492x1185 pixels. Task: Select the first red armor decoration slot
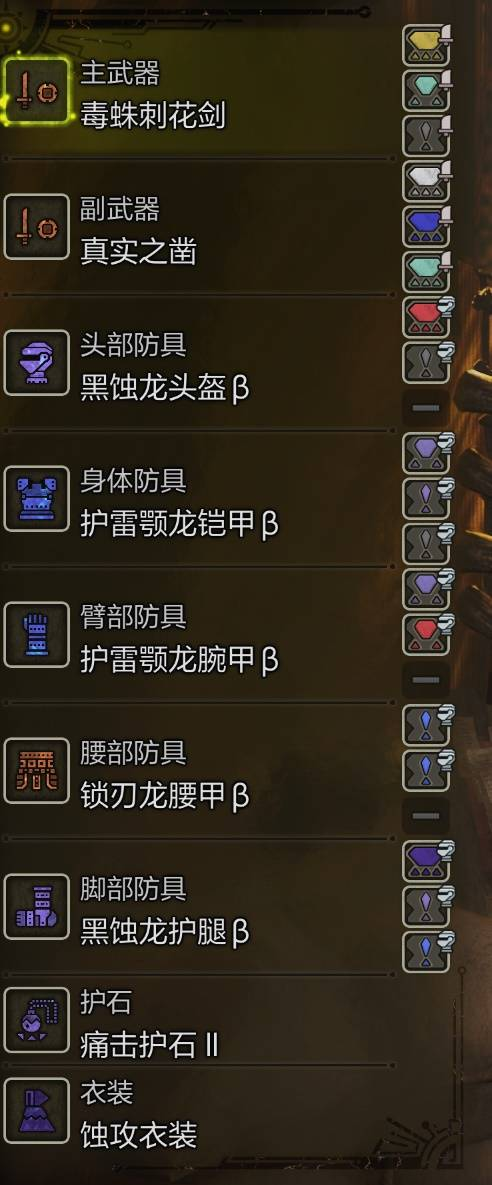(427, 317)
